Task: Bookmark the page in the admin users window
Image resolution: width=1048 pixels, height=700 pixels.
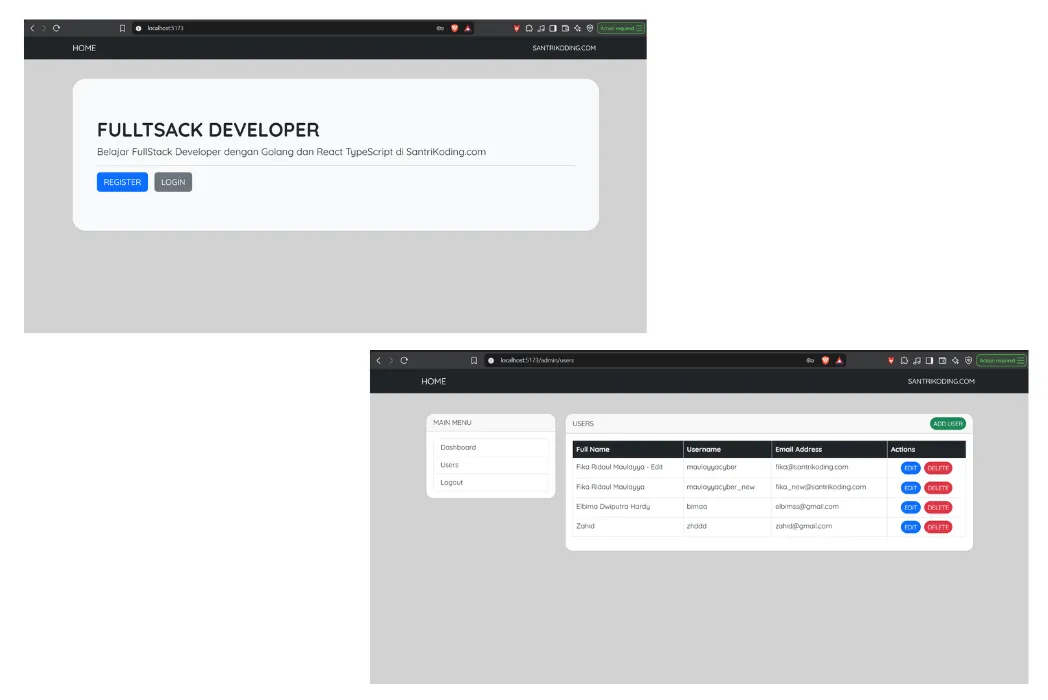Action: coord(474,360)
